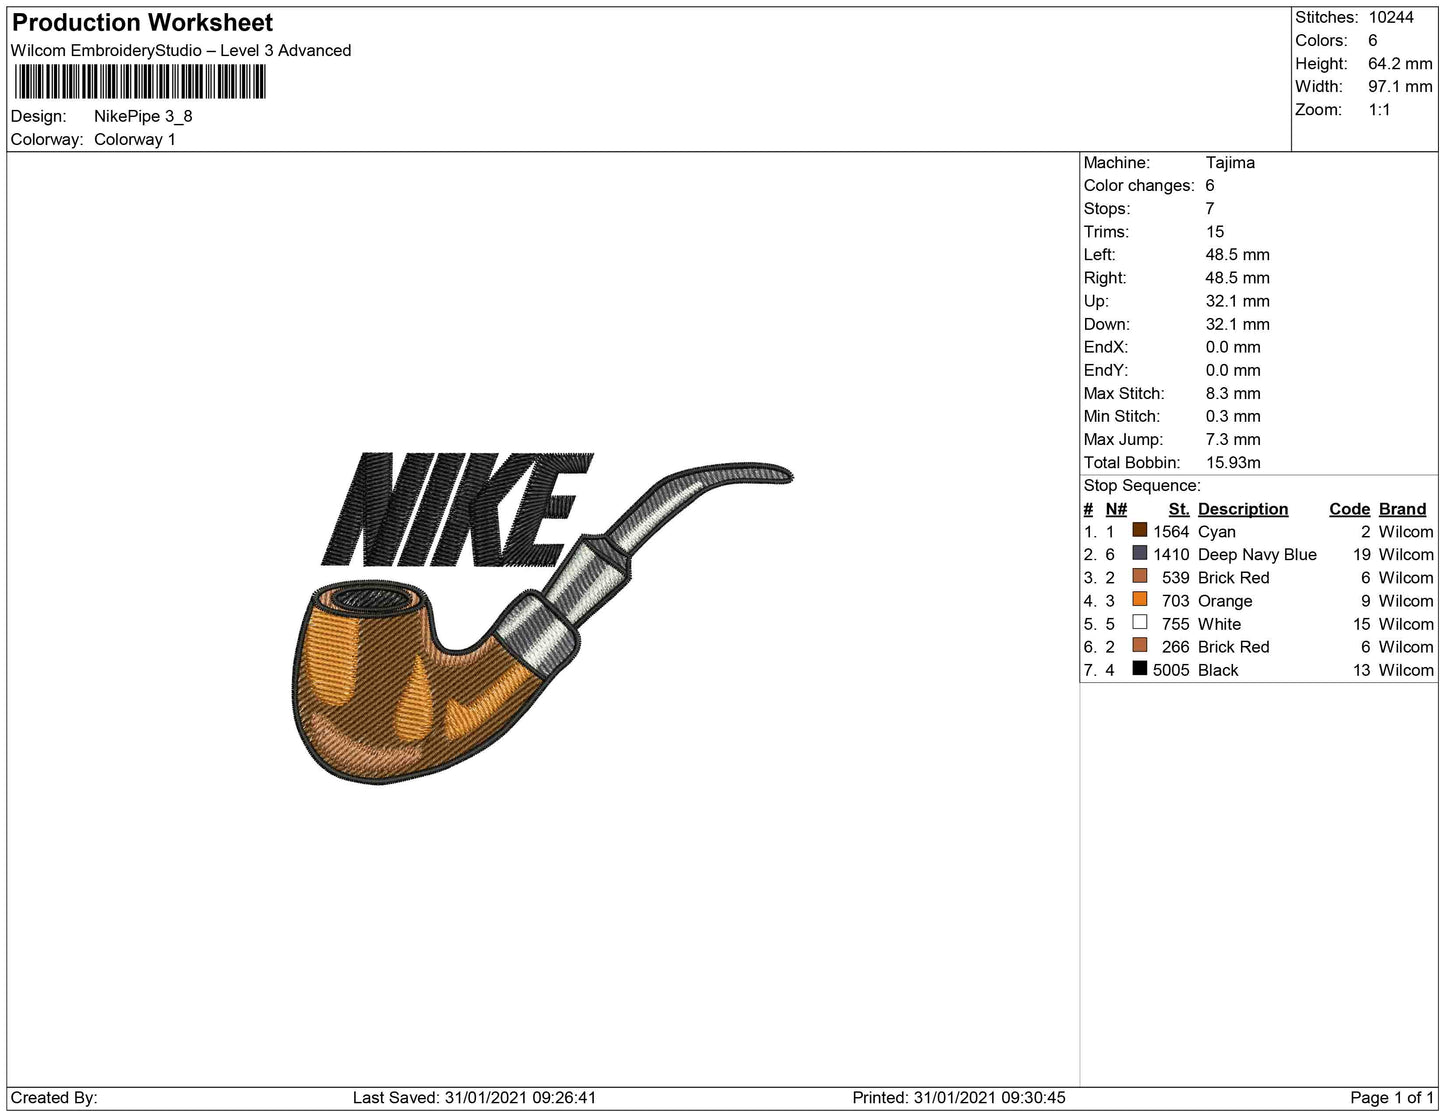Click the Stitches value "10244"

(x=1391, y=18)
